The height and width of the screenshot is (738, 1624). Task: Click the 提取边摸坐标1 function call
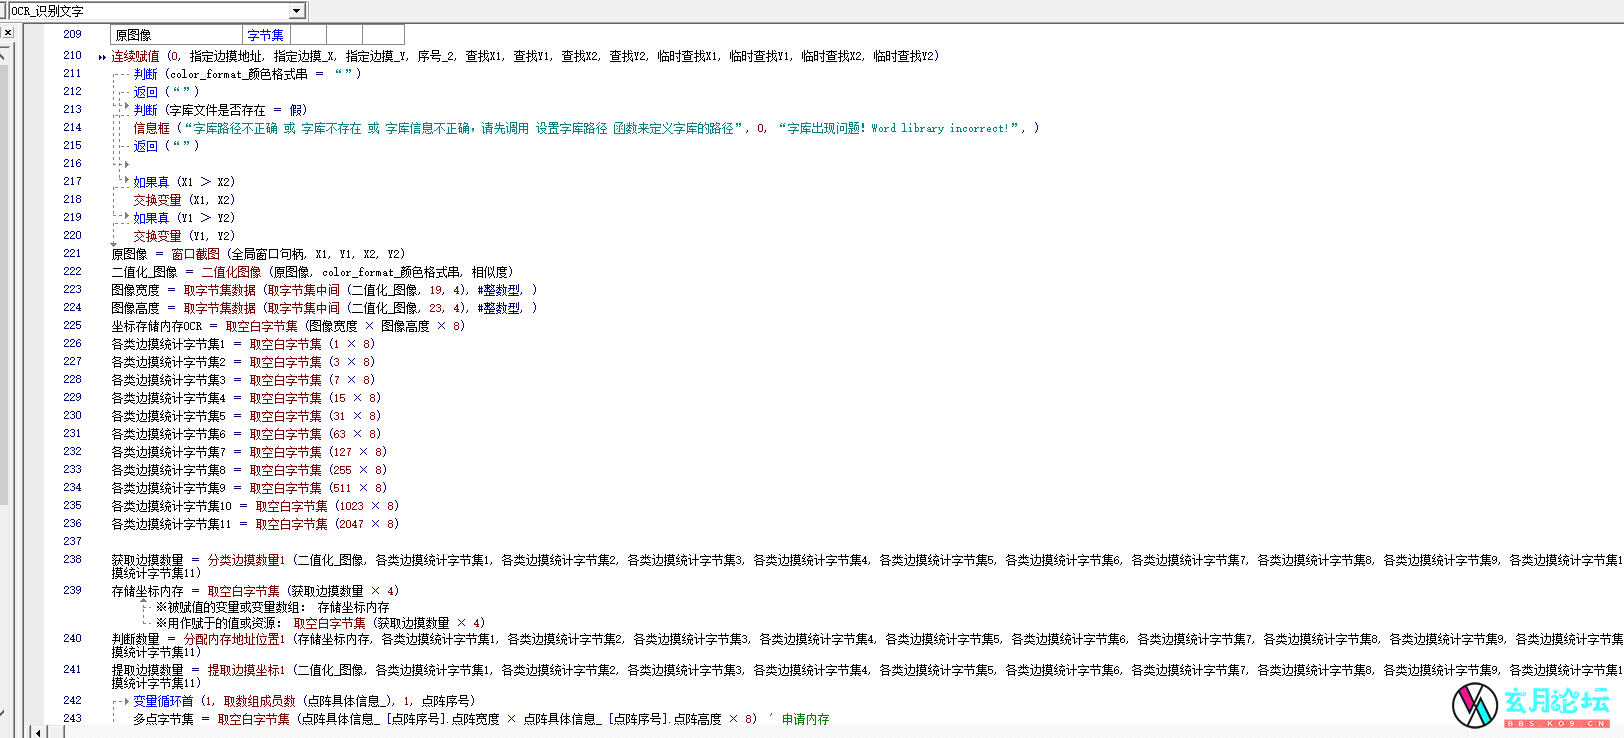[x=247, y=670]
